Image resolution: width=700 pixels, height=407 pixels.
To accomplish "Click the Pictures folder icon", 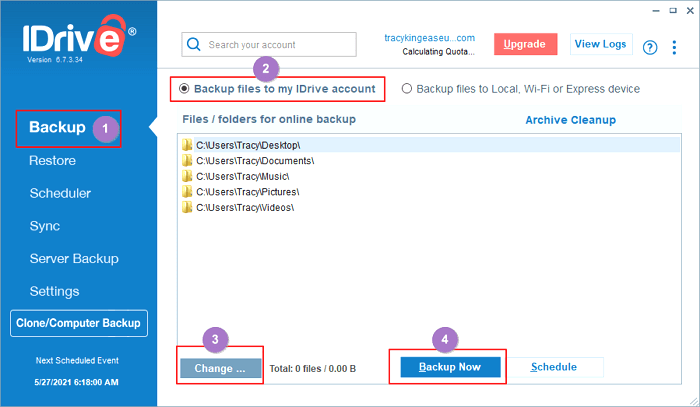I will pyautogui.click(x=187, y=191).
